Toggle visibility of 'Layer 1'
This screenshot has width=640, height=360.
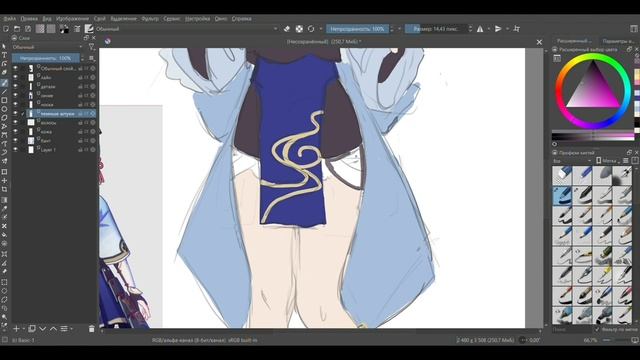16,149
